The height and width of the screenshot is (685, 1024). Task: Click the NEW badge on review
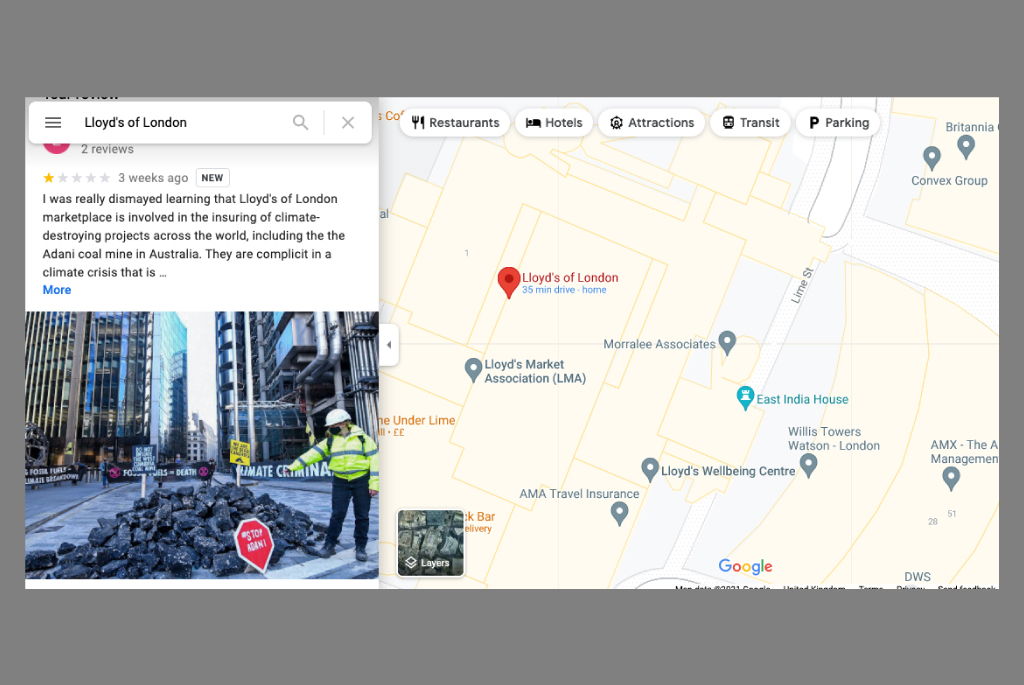212,178
